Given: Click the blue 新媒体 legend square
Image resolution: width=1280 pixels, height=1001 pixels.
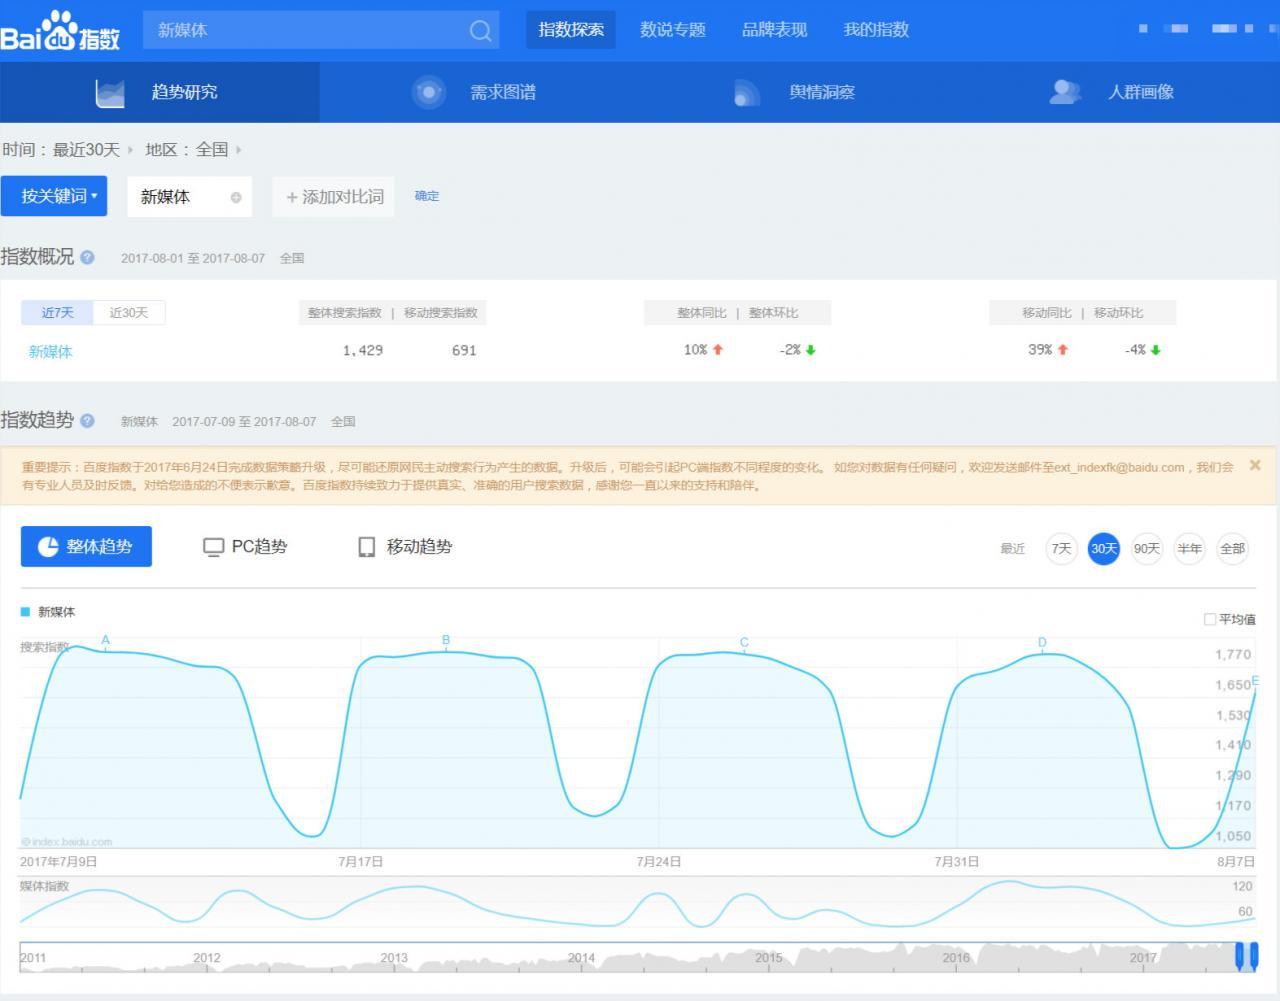Looking at the screenshot, I should pos(25,612).
